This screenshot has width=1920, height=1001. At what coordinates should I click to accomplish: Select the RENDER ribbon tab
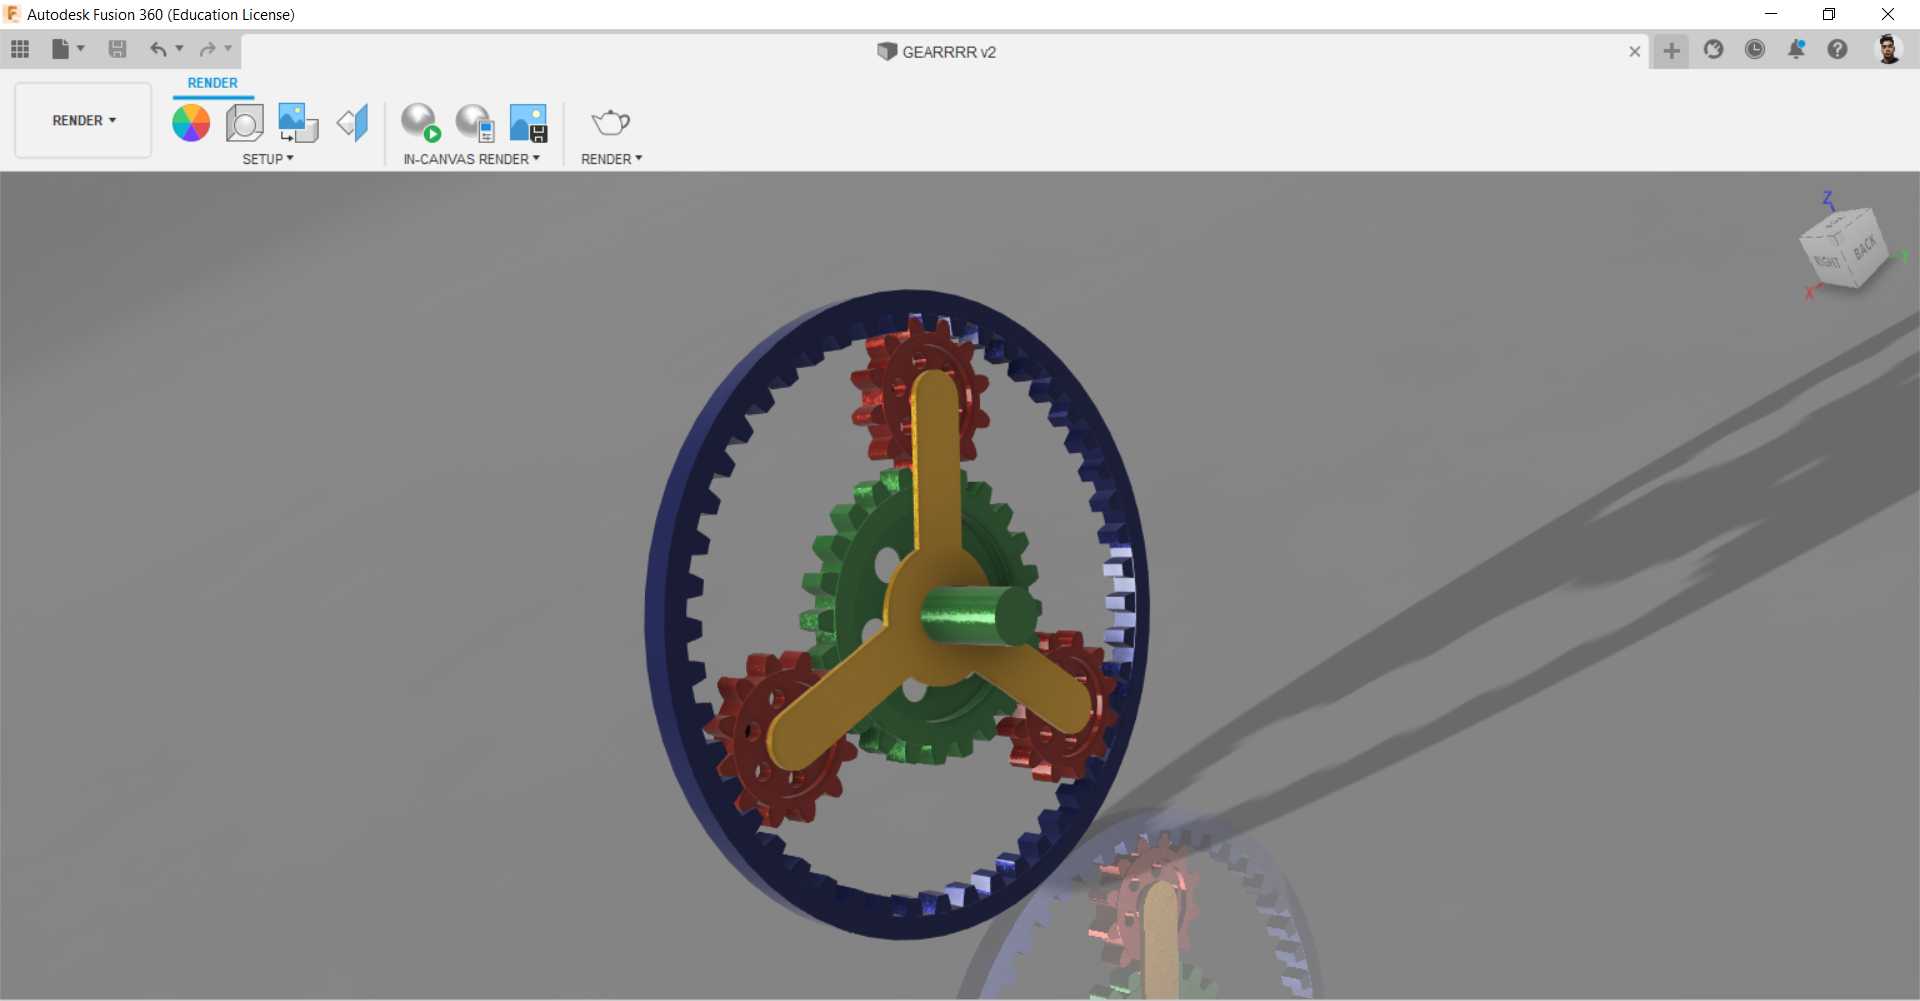pos(213,83)
